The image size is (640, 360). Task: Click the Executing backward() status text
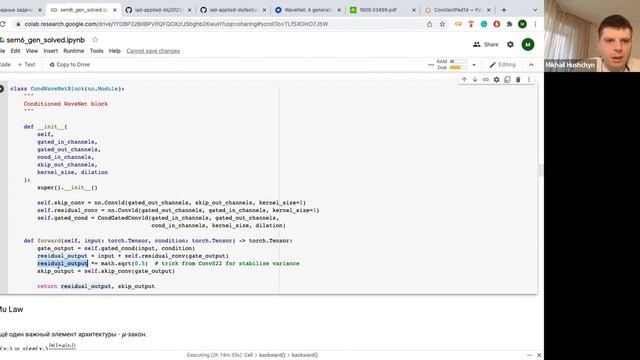tap(252, 355)
